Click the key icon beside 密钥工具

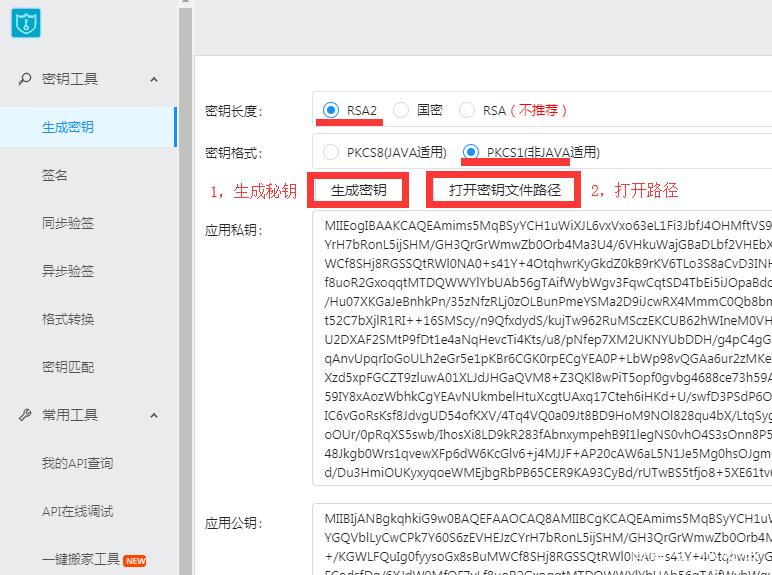[25, 79]
